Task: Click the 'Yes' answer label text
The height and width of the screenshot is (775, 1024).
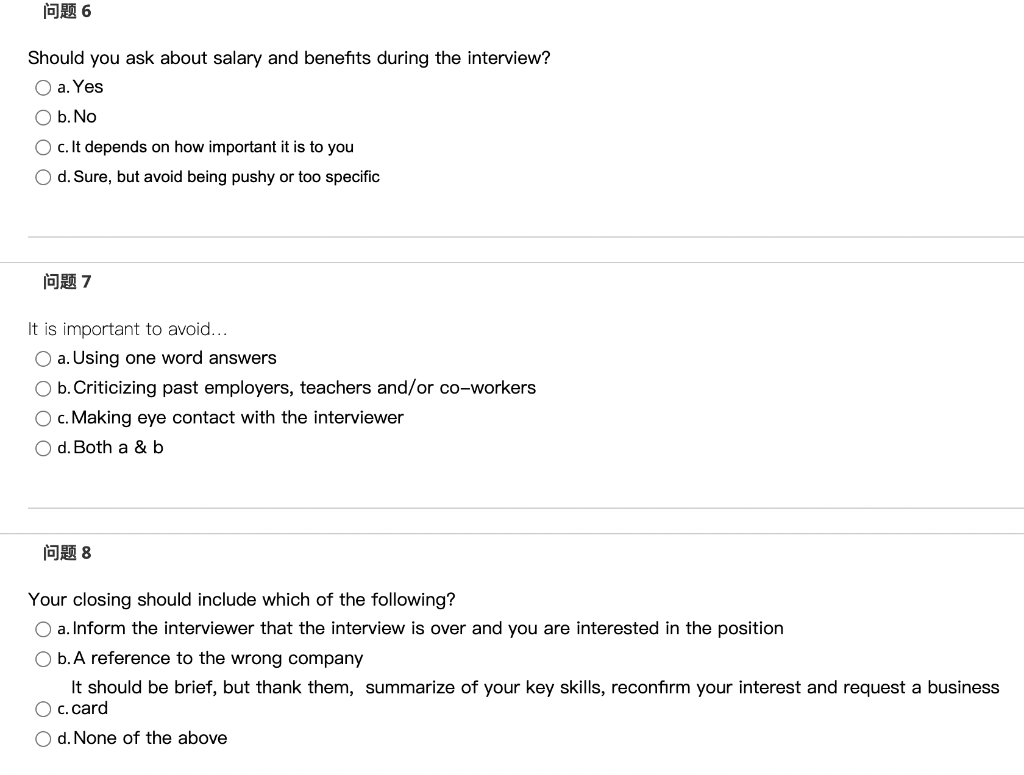Action: (88, 87)
